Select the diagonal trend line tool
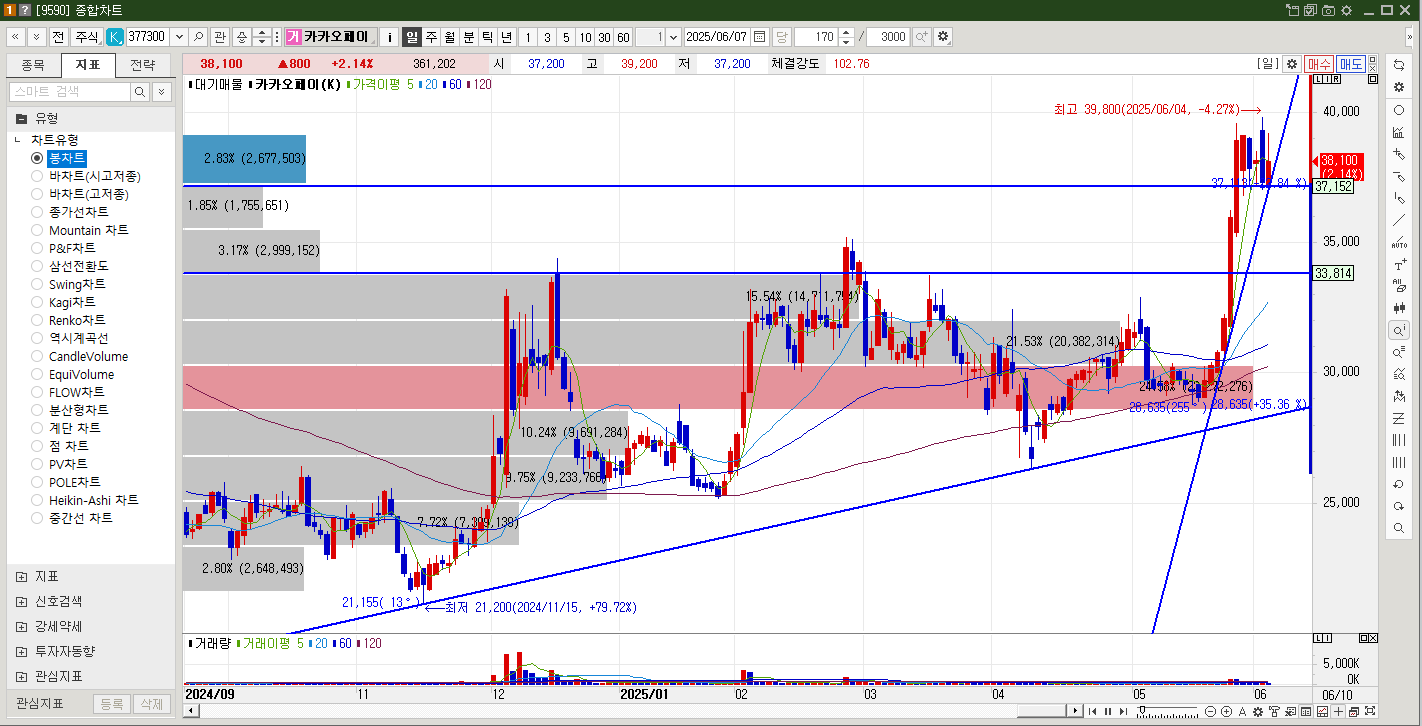Viewport: 1422px width, 726px height. tap(1399, 220)
